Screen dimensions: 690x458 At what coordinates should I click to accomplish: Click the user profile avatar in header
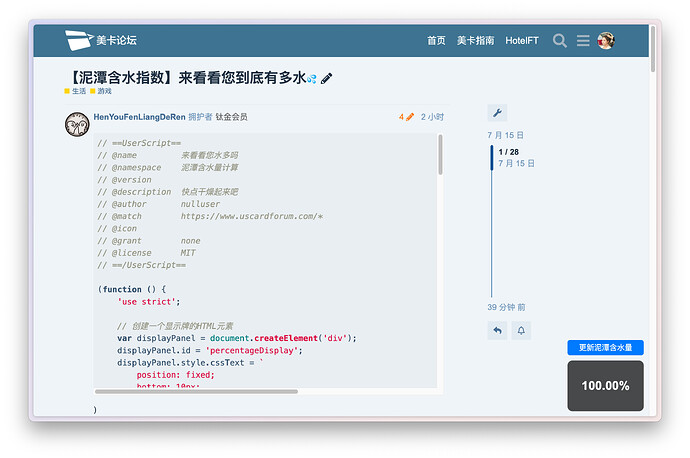tap(606, 41)
